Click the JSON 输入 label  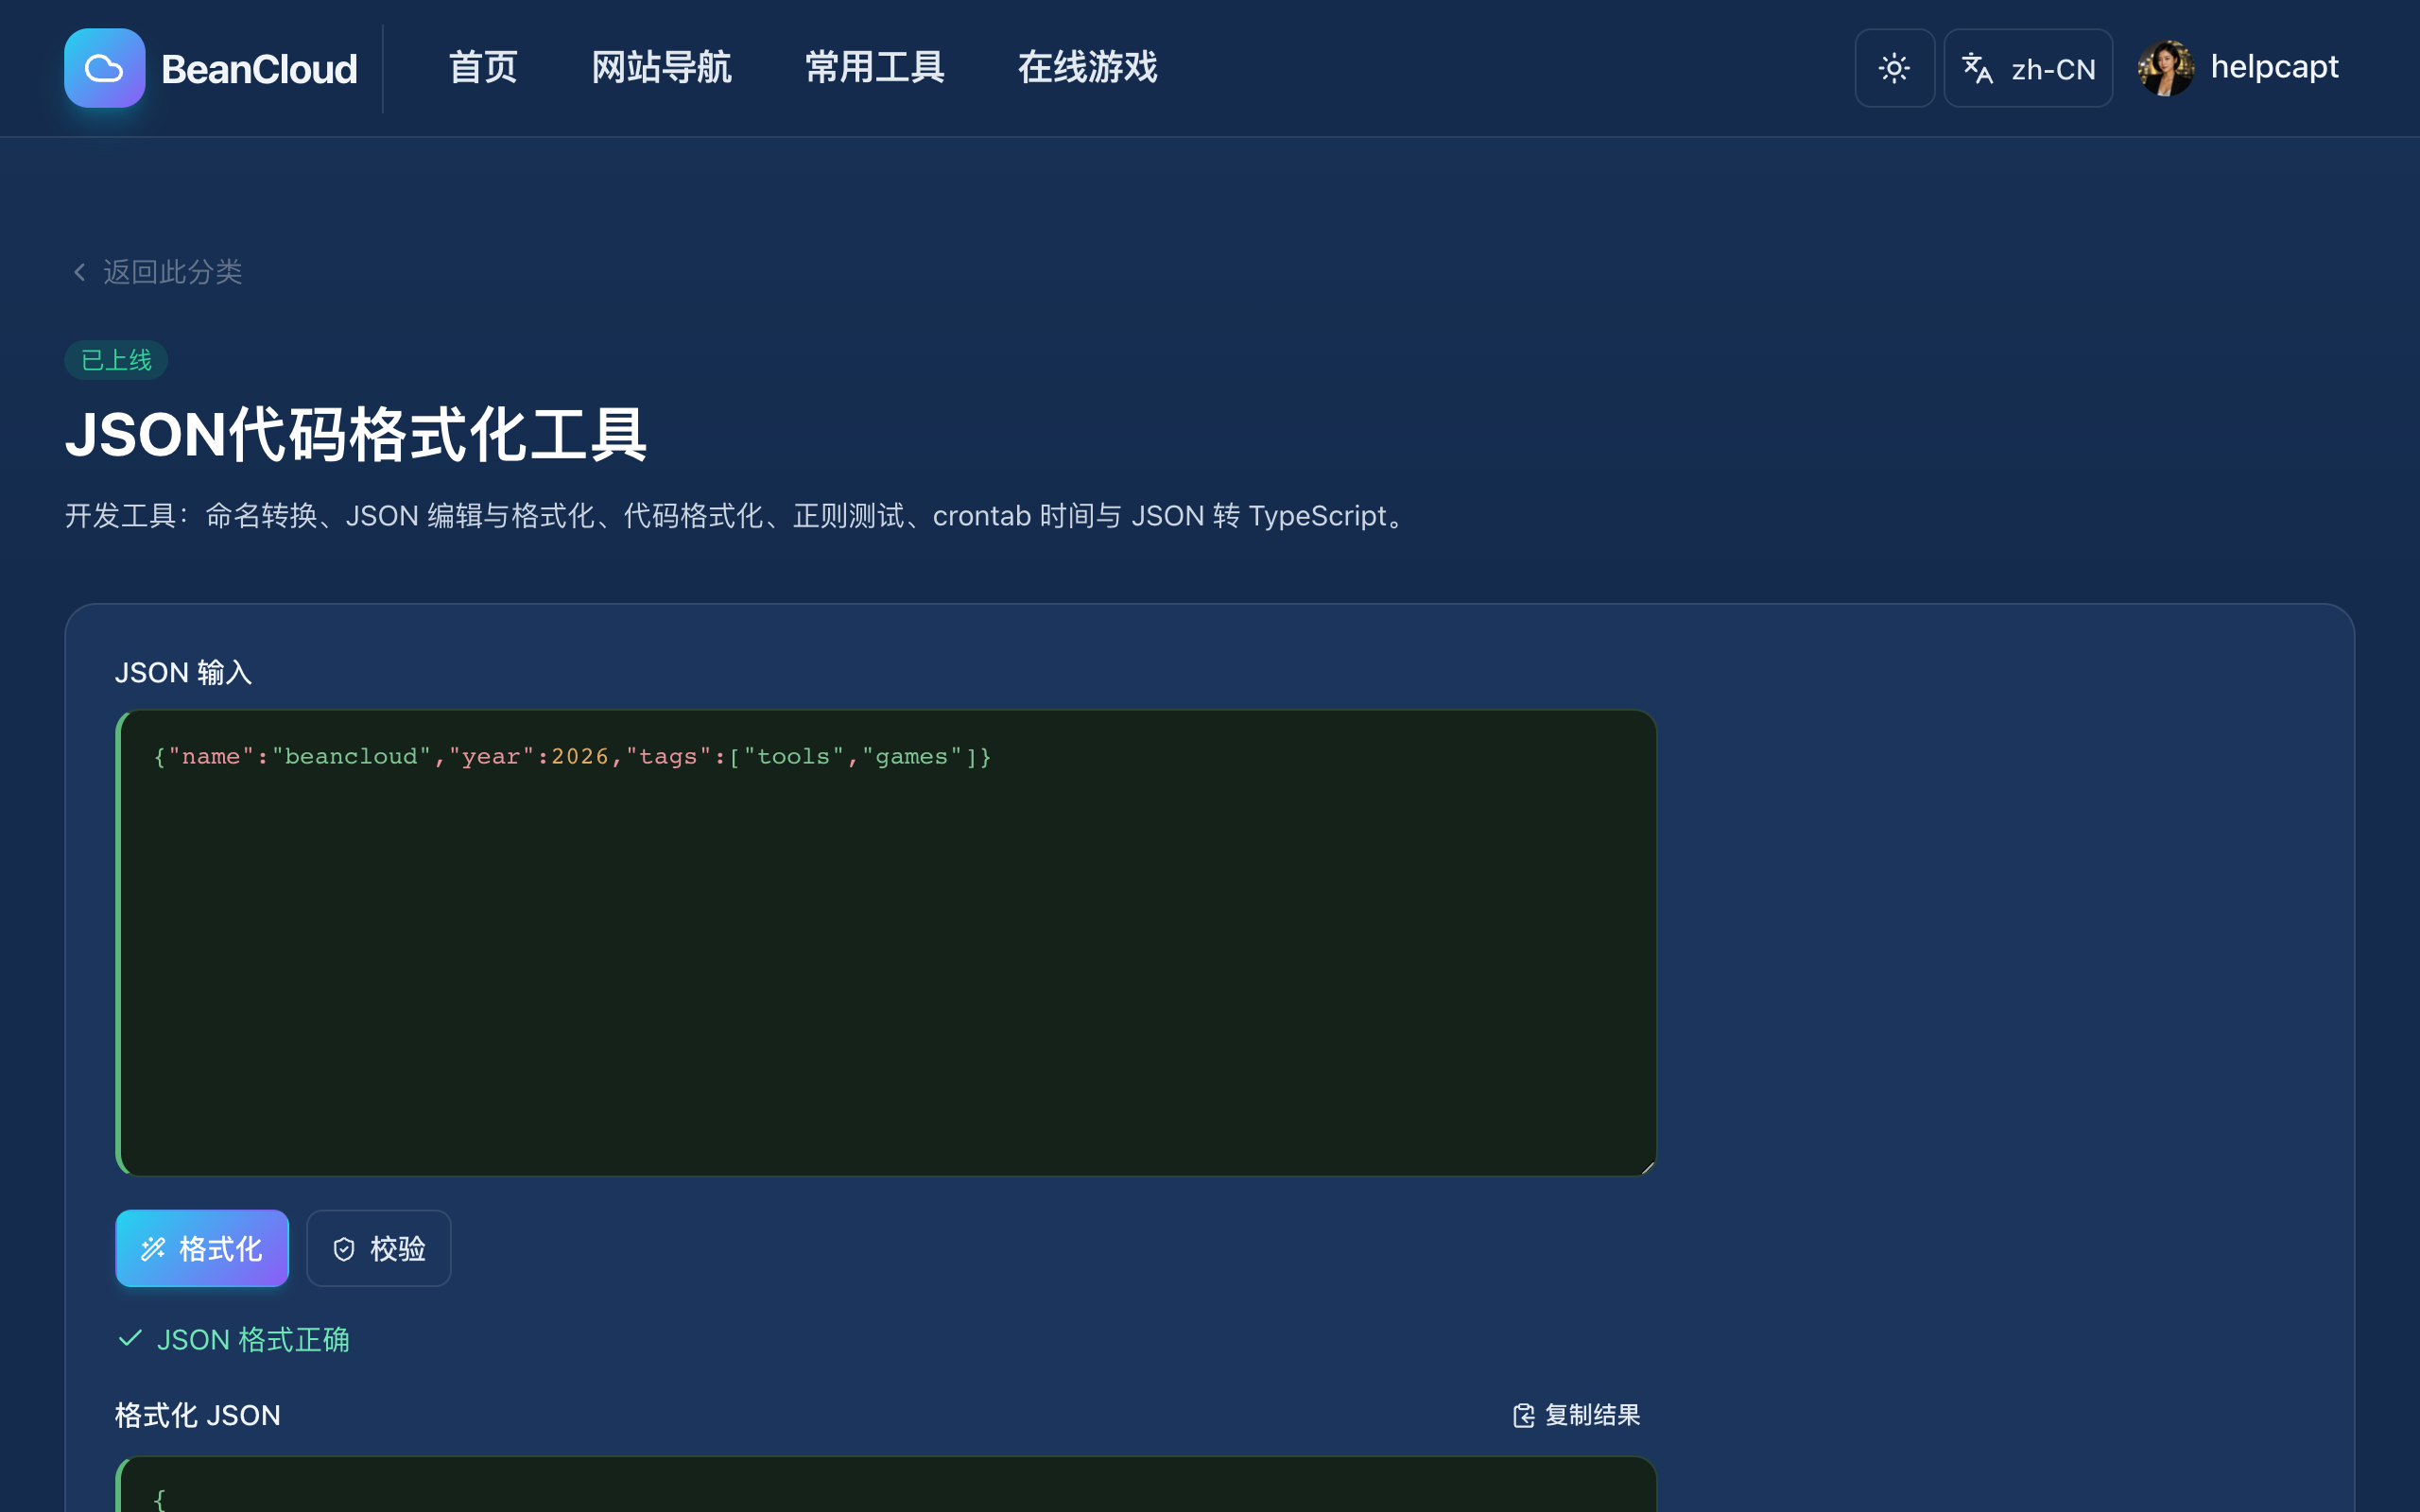pos(183,672)
